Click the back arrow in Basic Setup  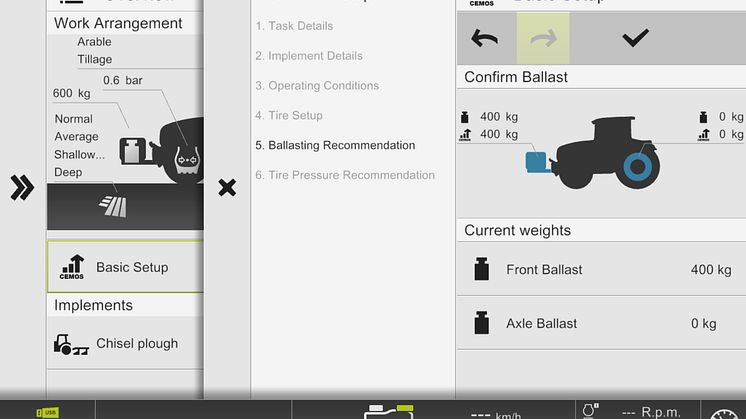[x=485, y=38]
